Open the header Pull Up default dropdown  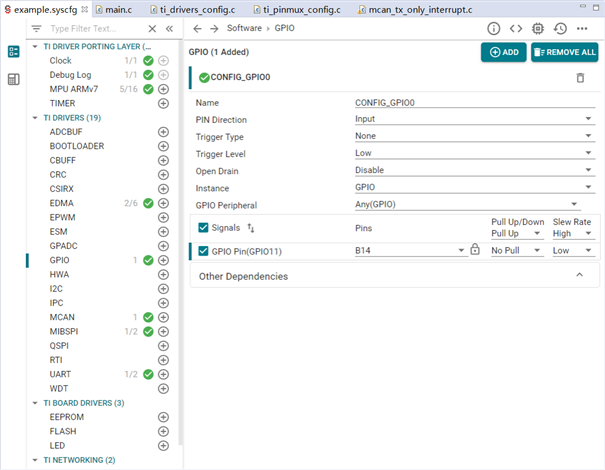coord(517,233)
